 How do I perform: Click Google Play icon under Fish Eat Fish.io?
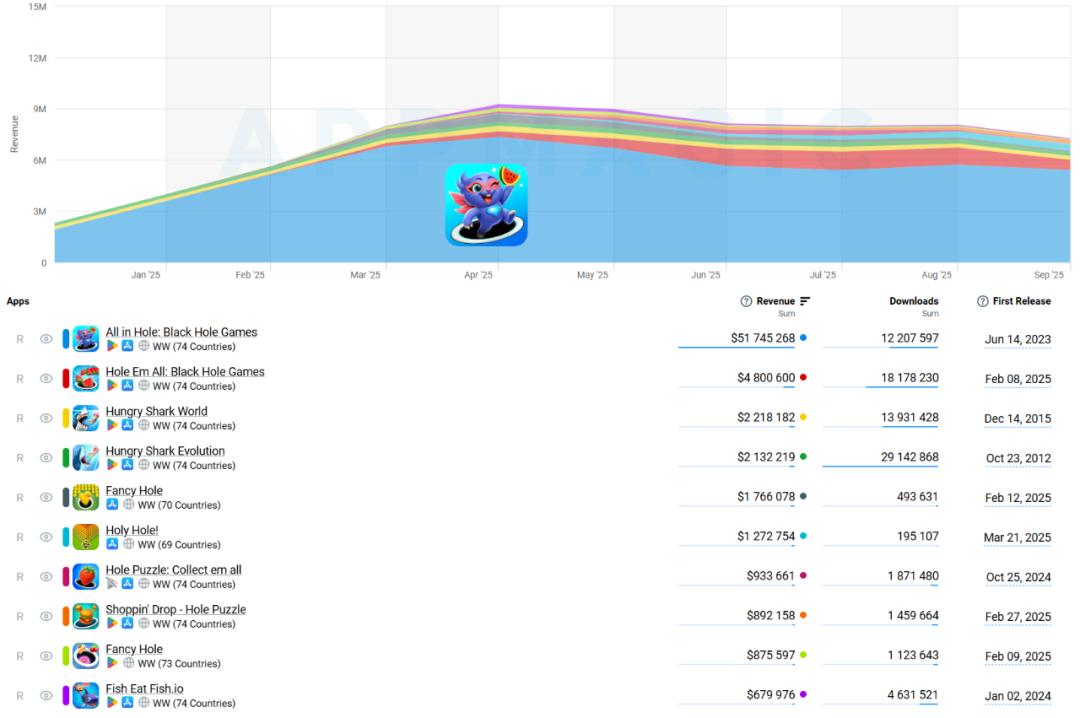(112, 702)
